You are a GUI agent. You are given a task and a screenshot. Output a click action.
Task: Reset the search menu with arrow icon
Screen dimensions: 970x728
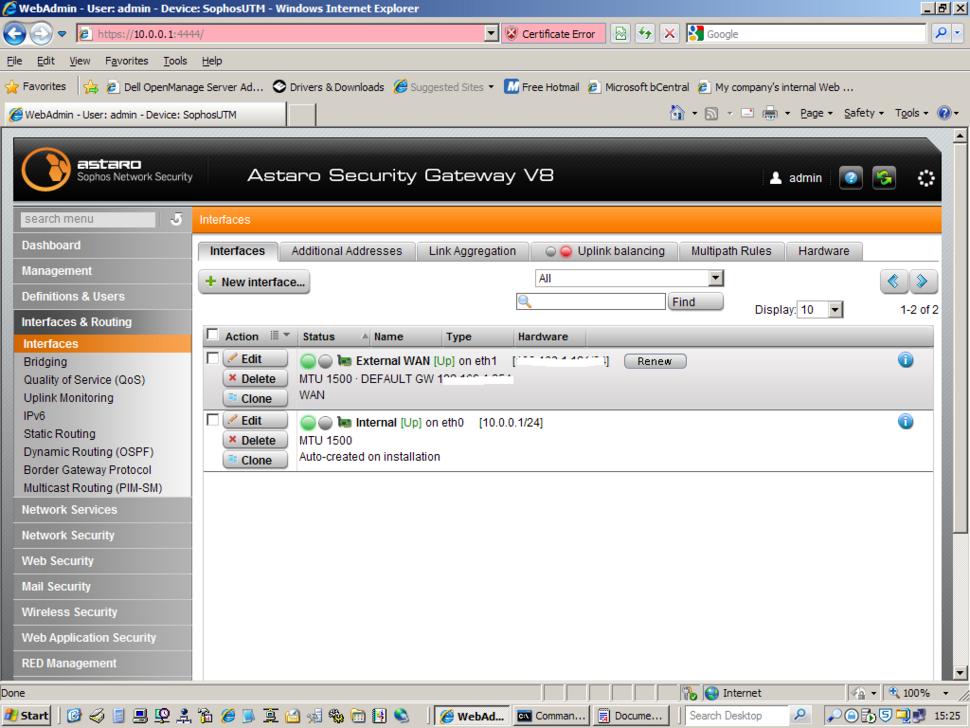[176, 219]
